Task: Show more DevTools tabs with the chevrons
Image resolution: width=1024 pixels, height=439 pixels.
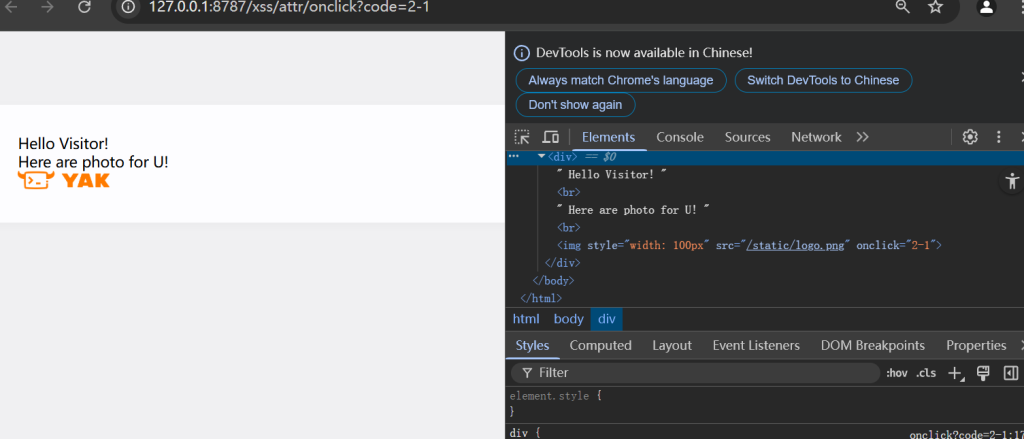Action: click(x=862, y=137)
